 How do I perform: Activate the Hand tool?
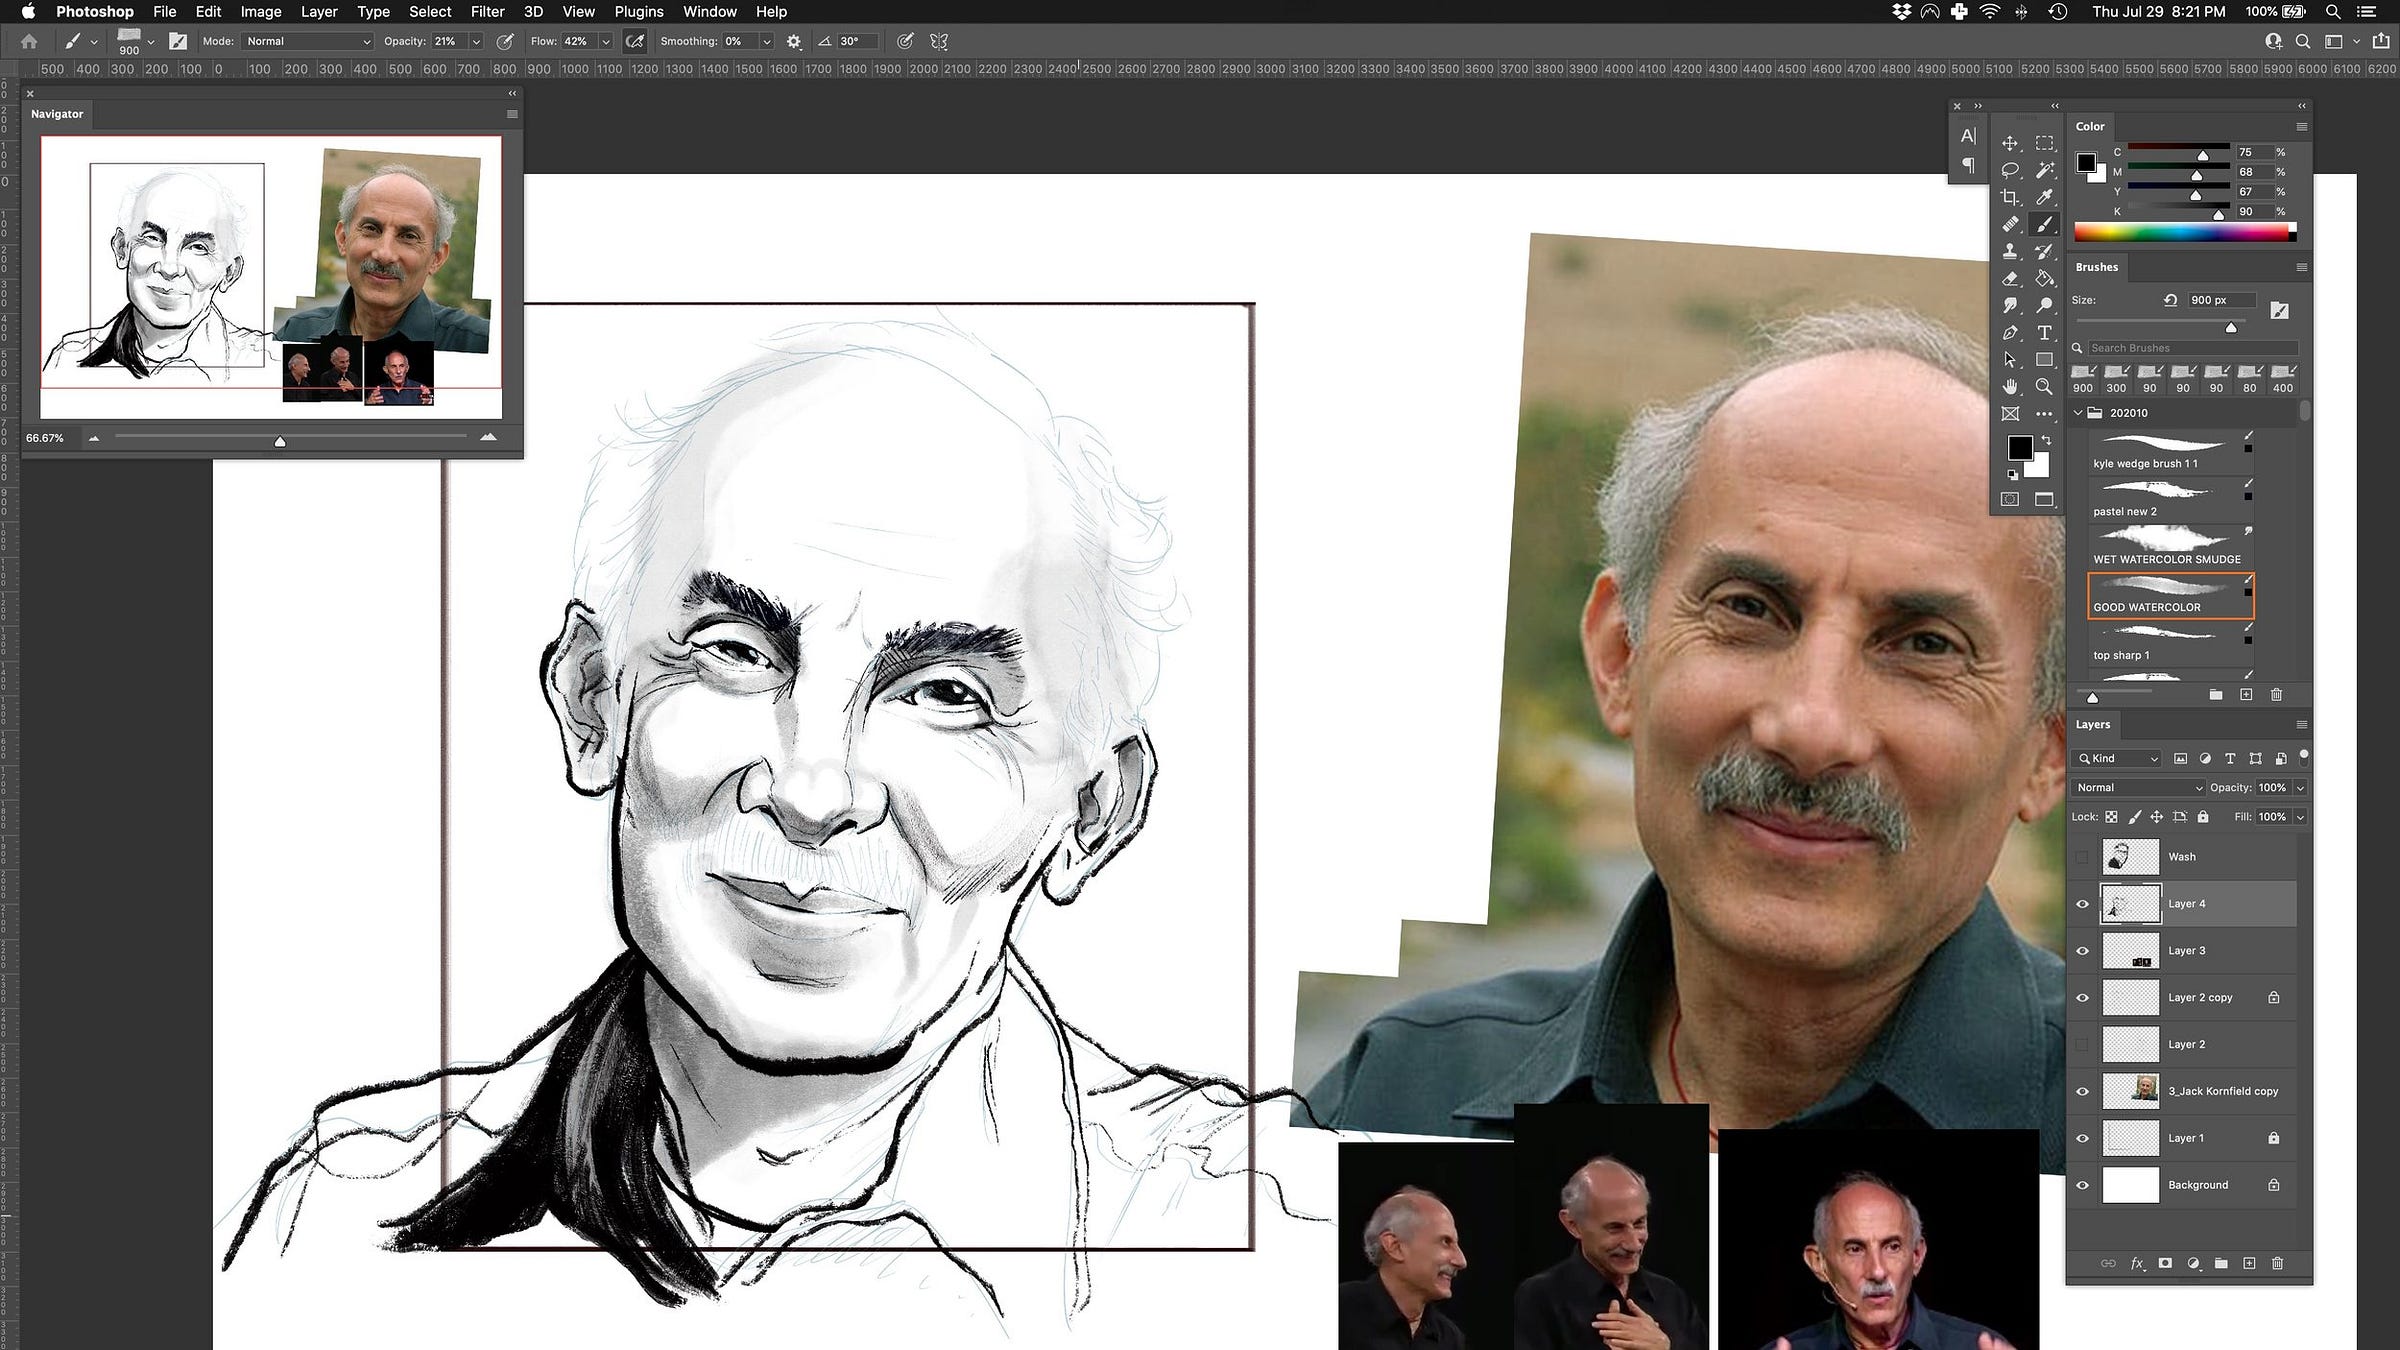coord(2010,387)
